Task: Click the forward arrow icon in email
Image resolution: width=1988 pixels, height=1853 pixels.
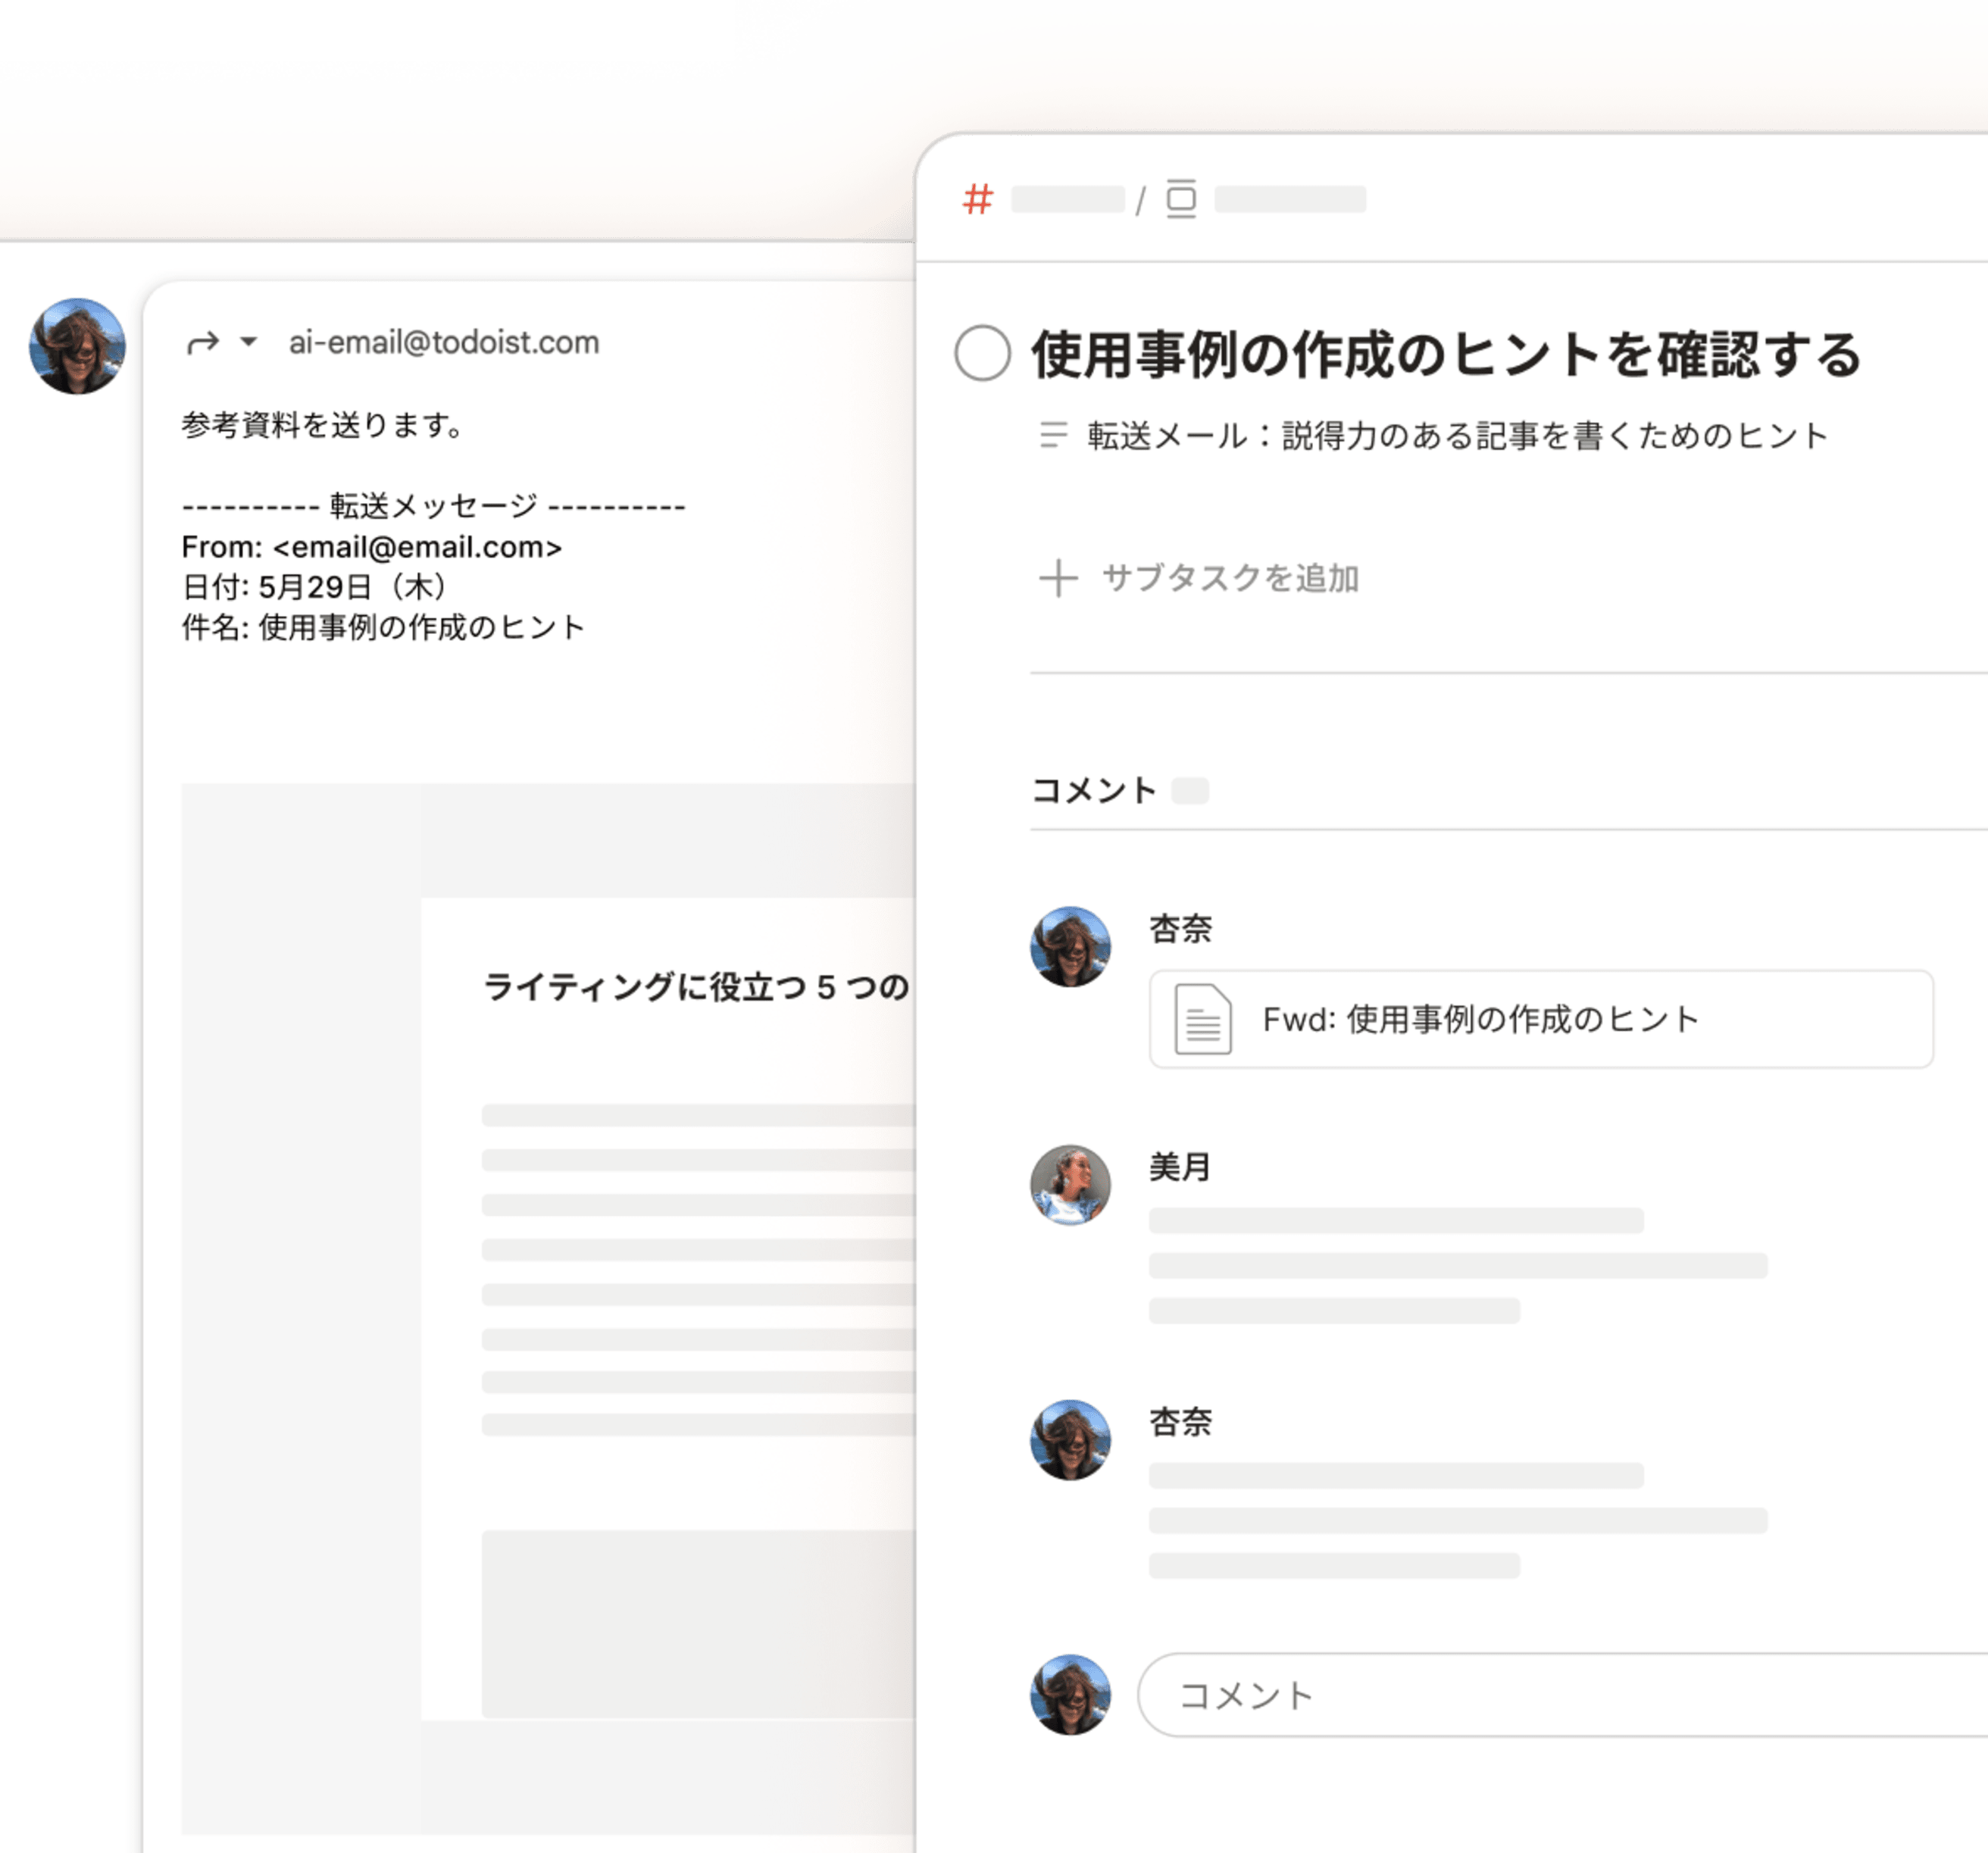Action: tap(203, 343)
